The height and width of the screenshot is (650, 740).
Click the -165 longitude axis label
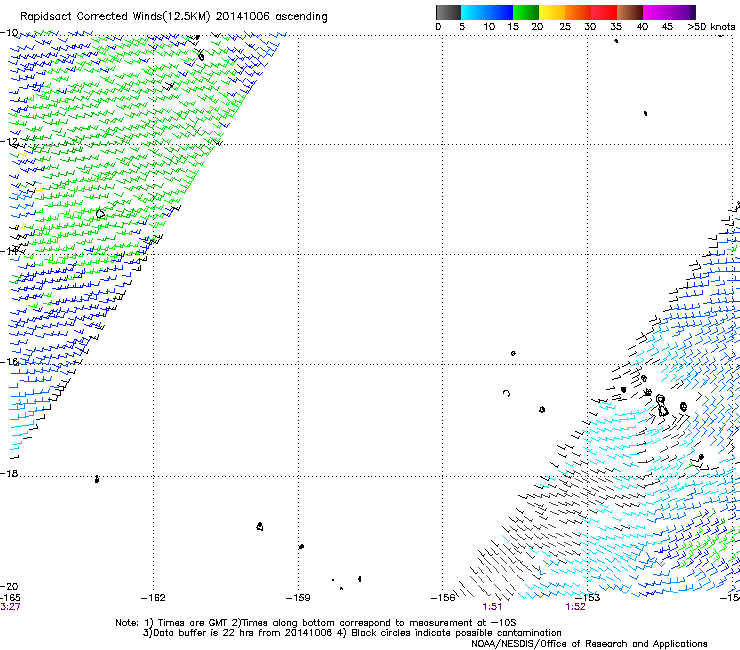(10, 598)
